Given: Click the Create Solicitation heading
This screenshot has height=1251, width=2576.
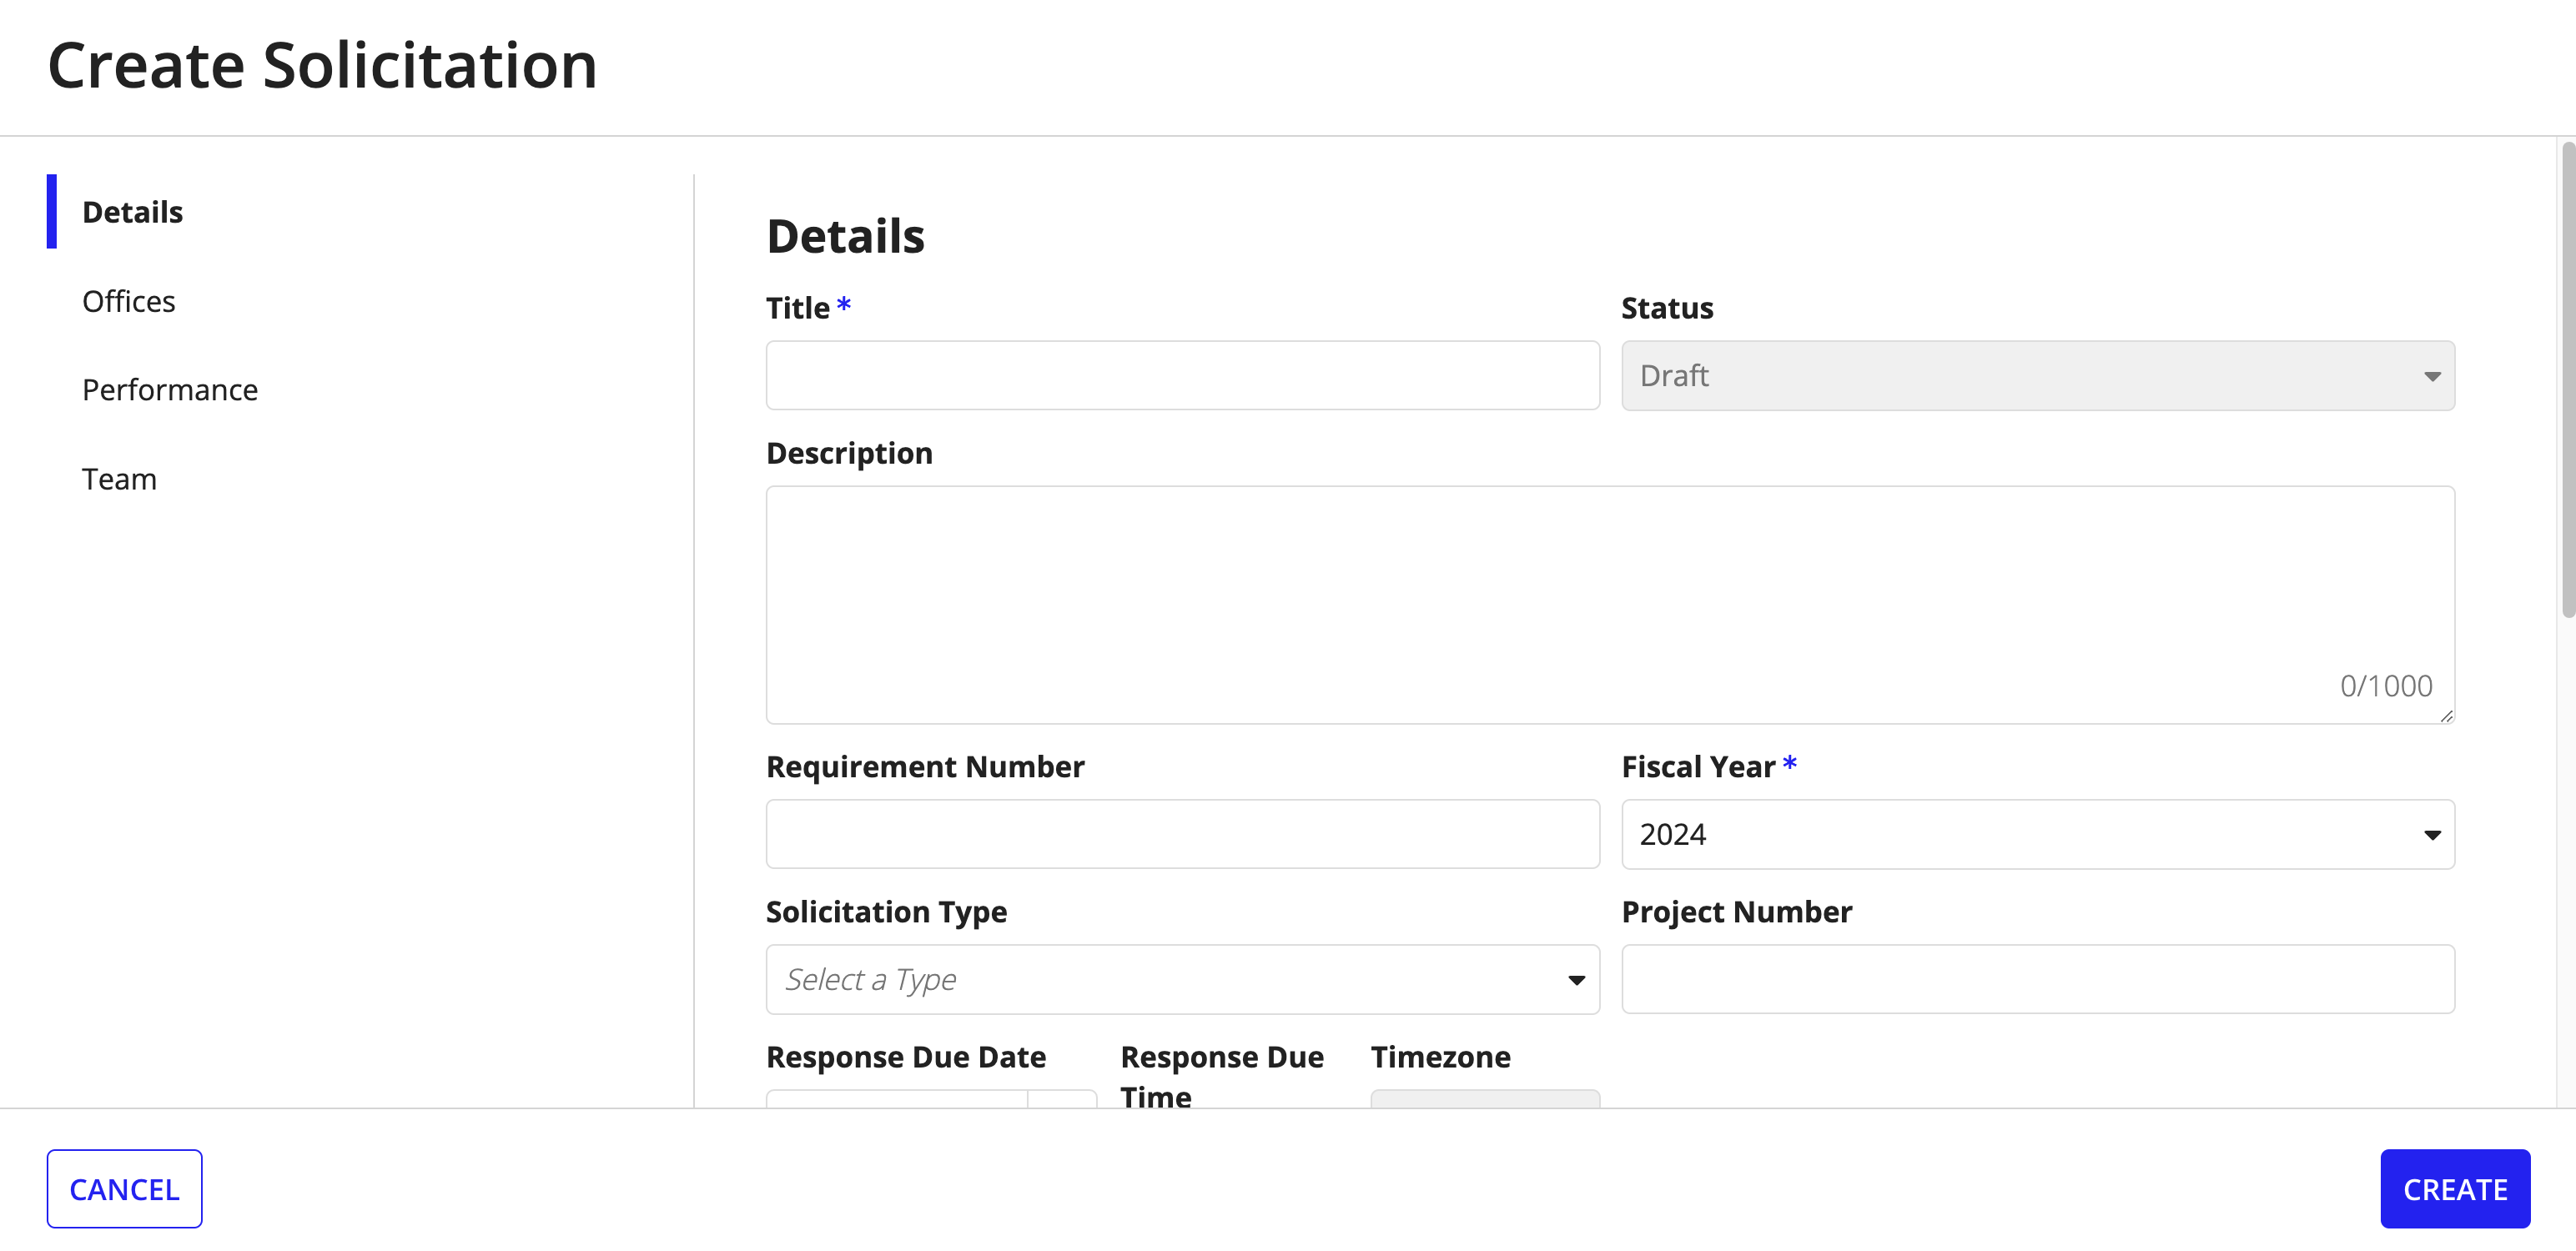Looking at the screenshot, I should pyautogui.click(x=322, y=65).
